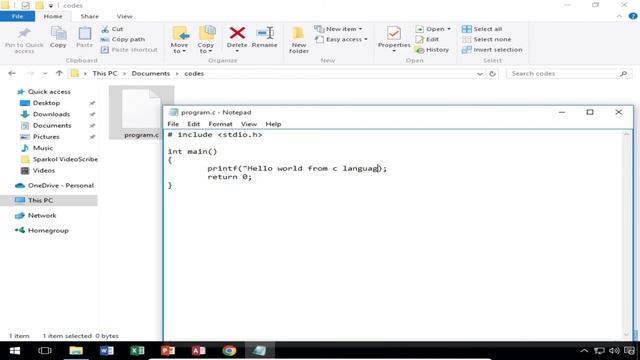Open Notepad Format menu
Viewport: 640px width, 360px height.
coord(220,124)
